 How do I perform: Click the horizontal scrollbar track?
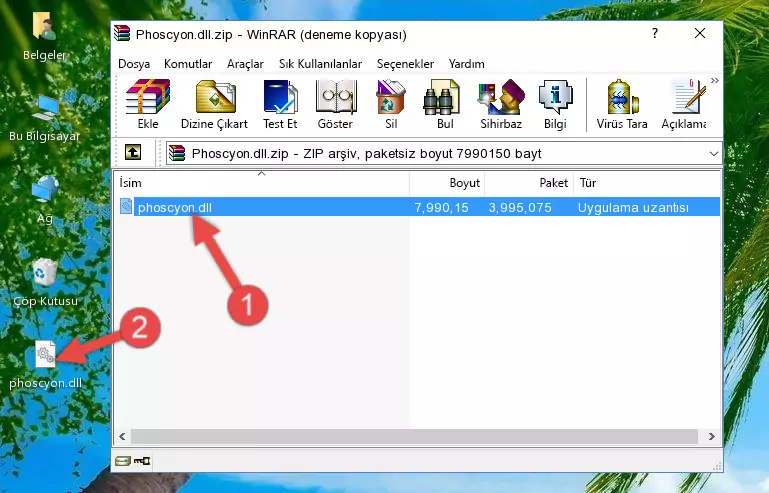[x=414, y=436]
